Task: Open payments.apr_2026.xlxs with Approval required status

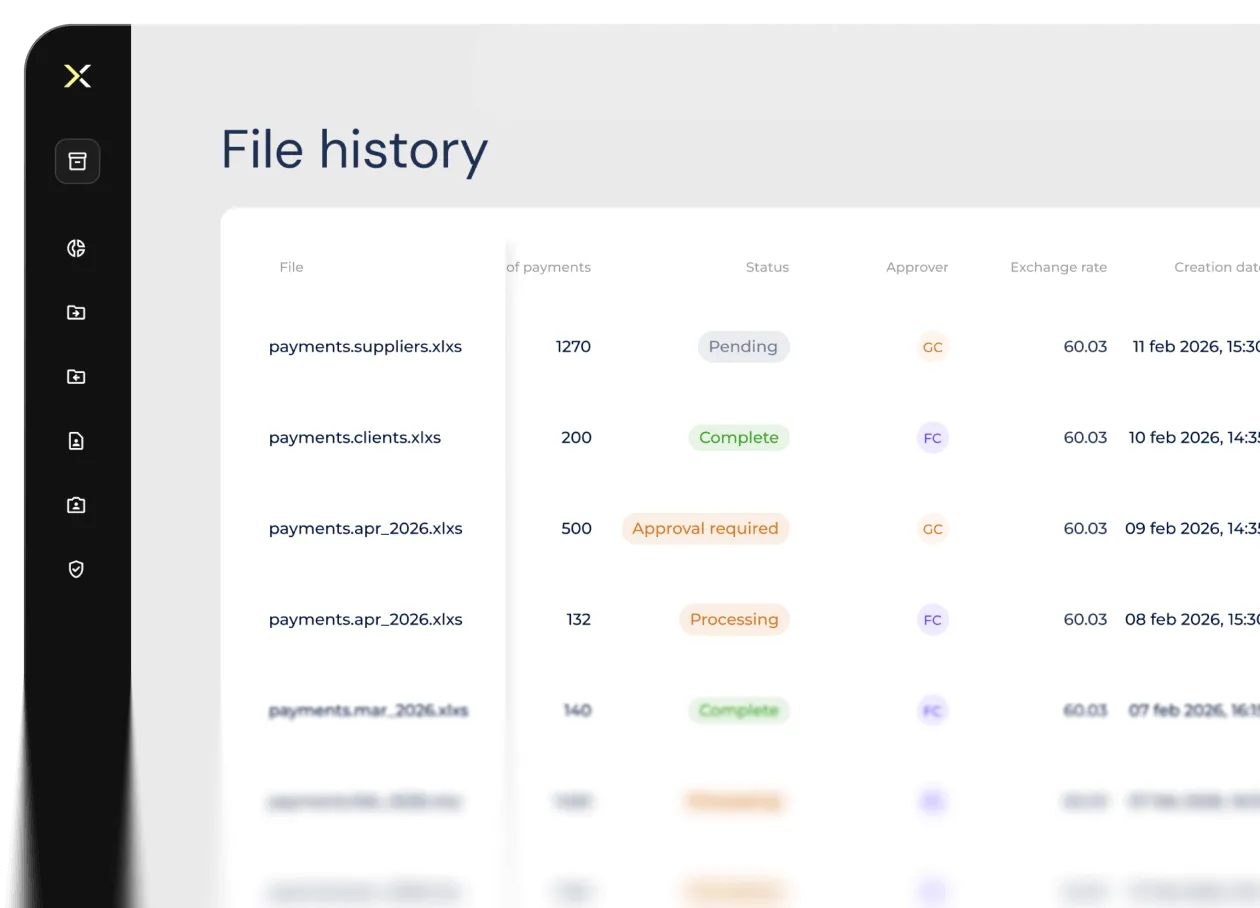Action: point(365,529)
